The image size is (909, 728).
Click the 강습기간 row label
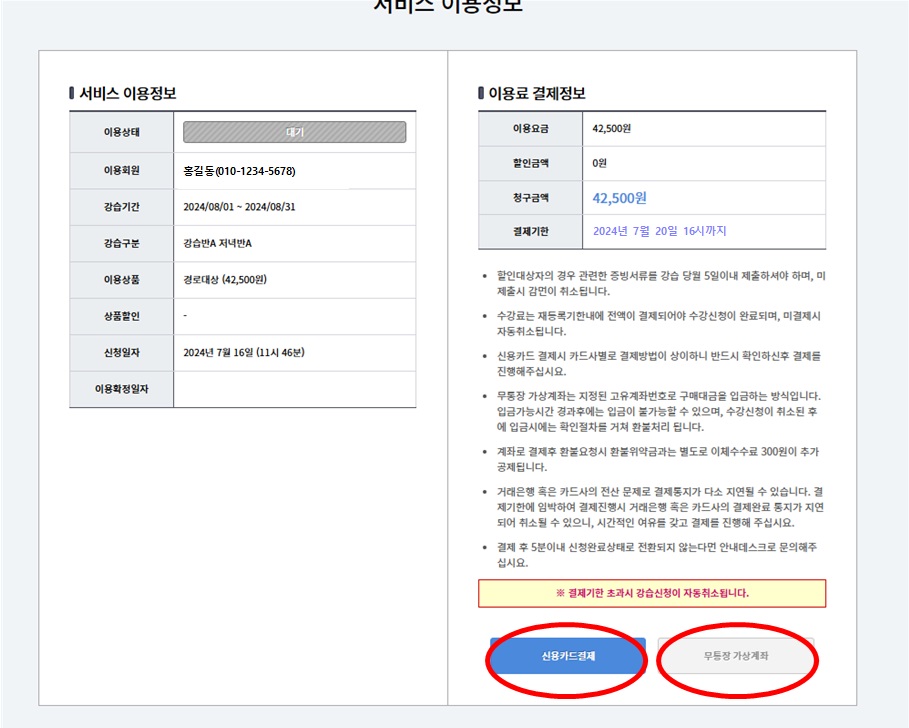[122, 207]
